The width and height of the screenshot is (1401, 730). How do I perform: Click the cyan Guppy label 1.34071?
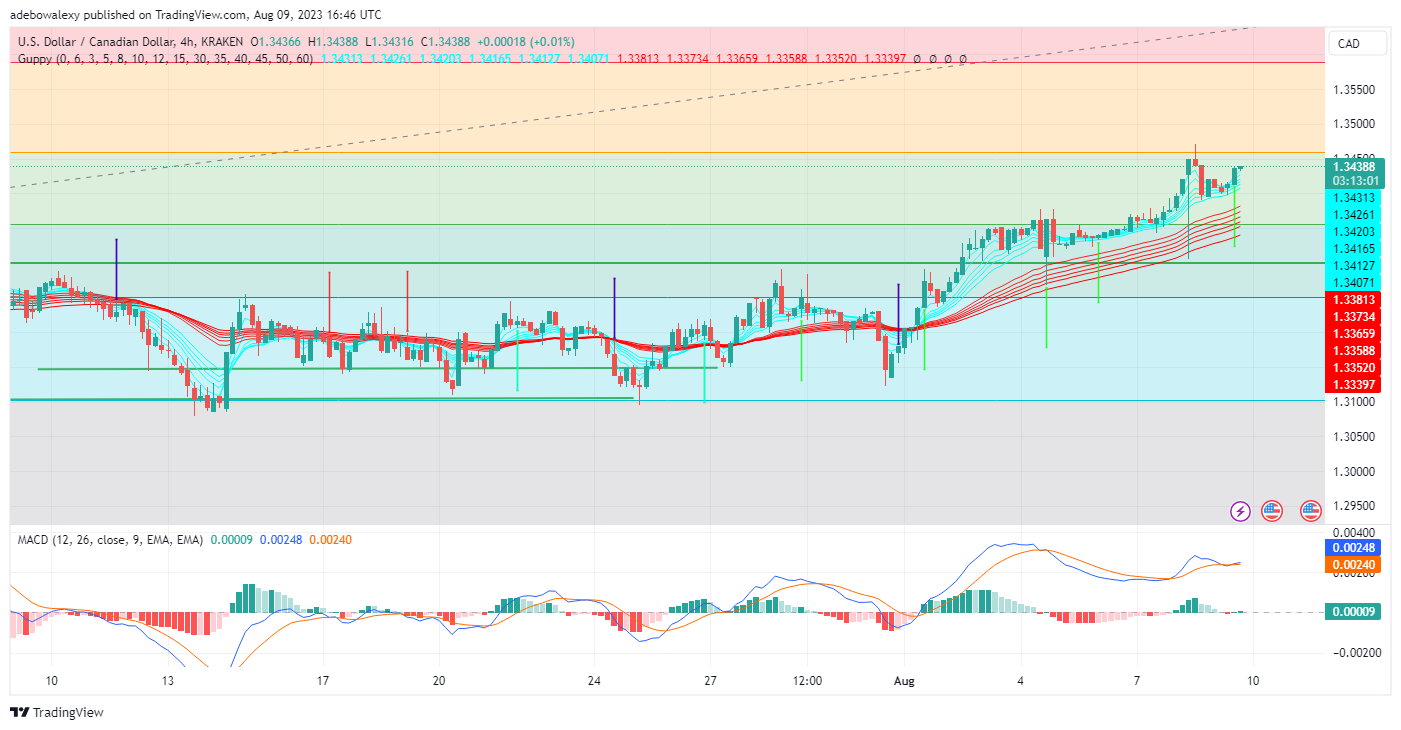pos(1352,283)
